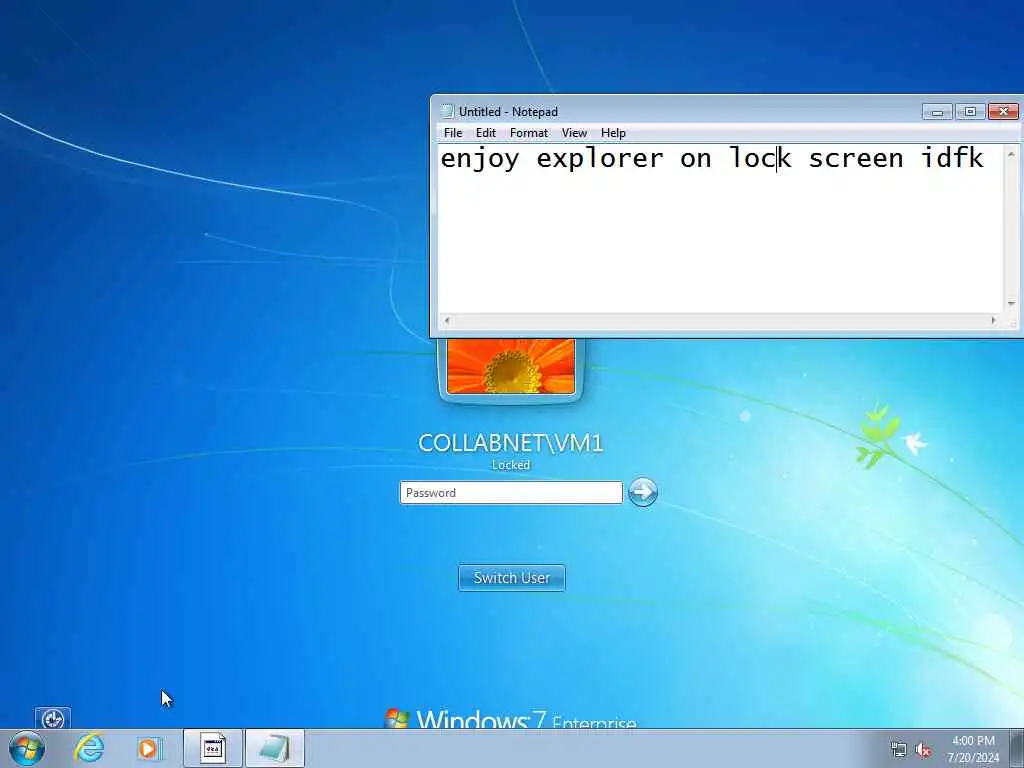This screenshot has height=768, width=1024.
Task: Open the View menu in Notepad
Action: pyautogui.click(x=574, y=133)
